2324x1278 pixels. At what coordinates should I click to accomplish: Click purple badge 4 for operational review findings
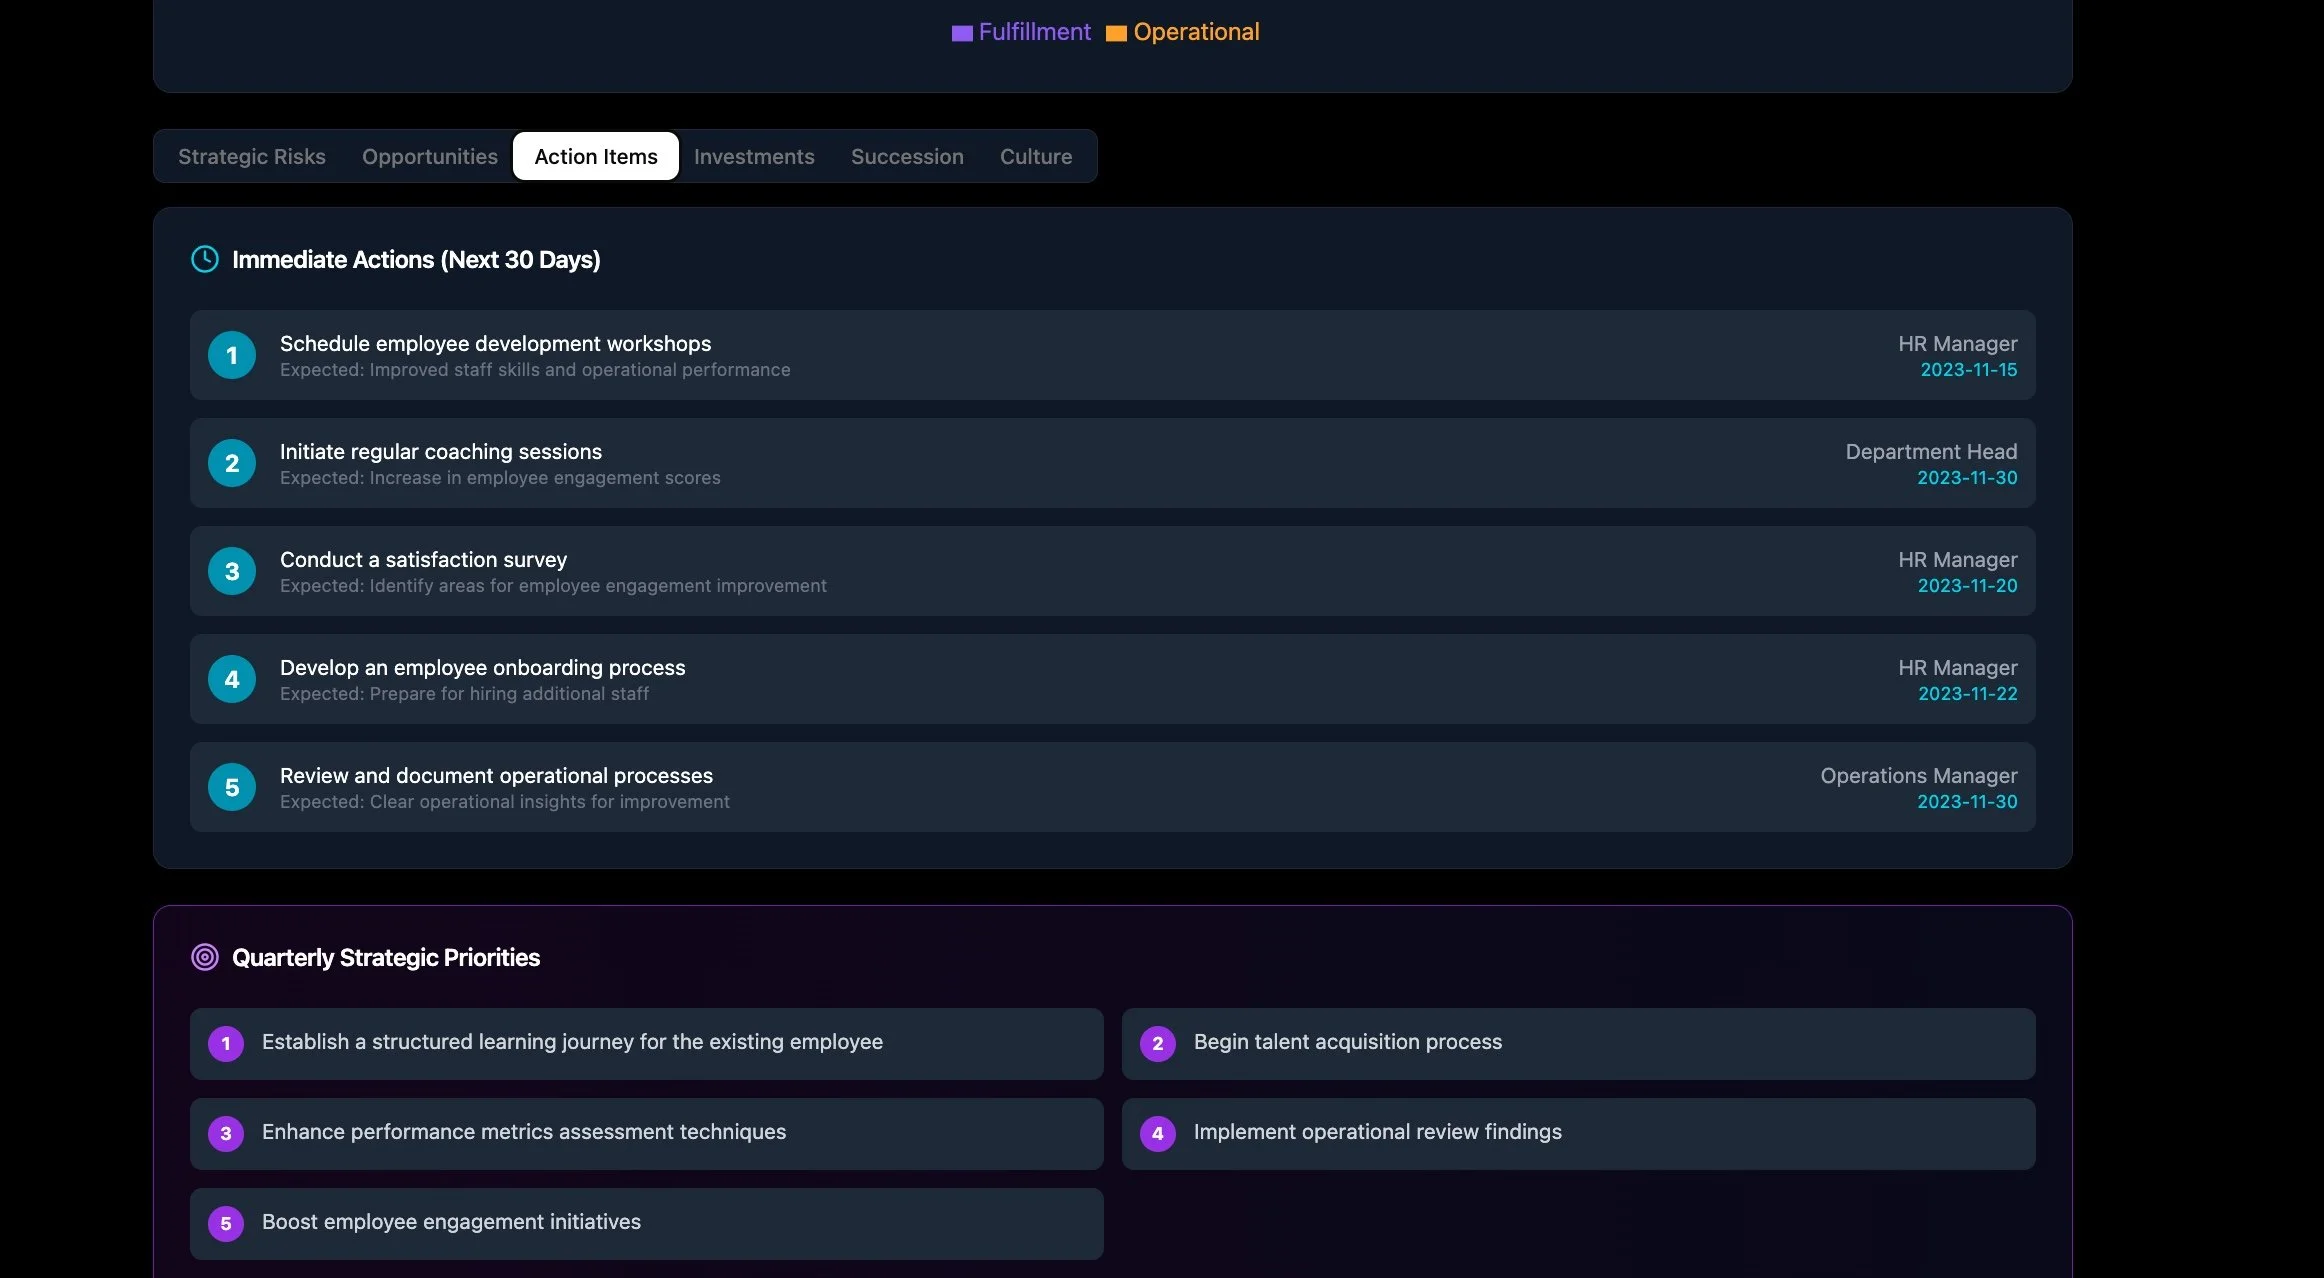click(x=1158, y=1134)
